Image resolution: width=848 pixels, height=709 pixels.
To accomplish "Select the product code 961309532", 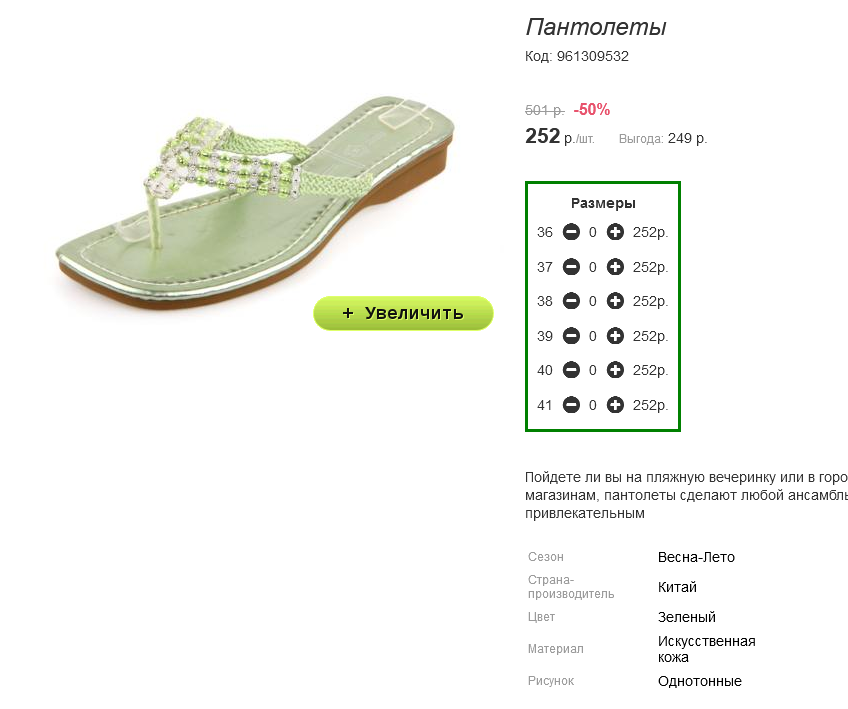I will tap(593, 56).
